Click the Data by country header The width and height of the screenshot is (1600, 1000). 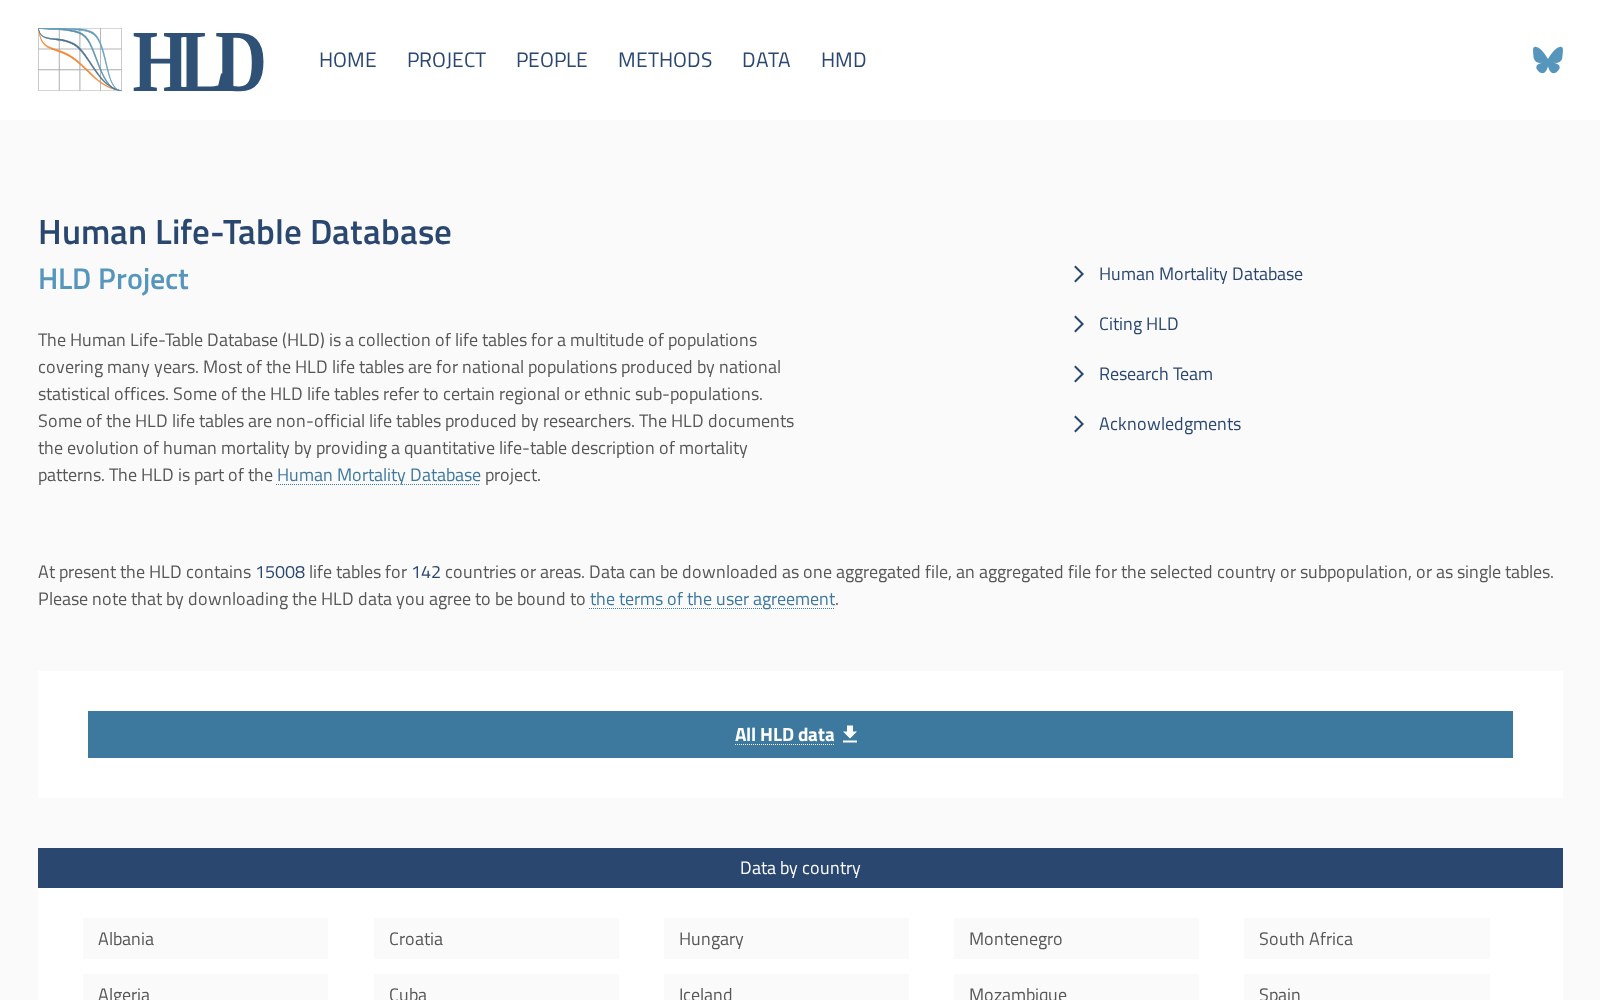coord(800,868)
